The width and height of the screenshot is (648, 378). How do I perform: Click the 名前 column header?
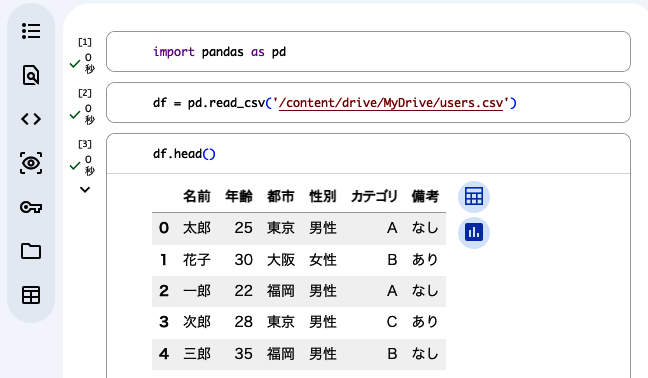(x=197, y=196)
